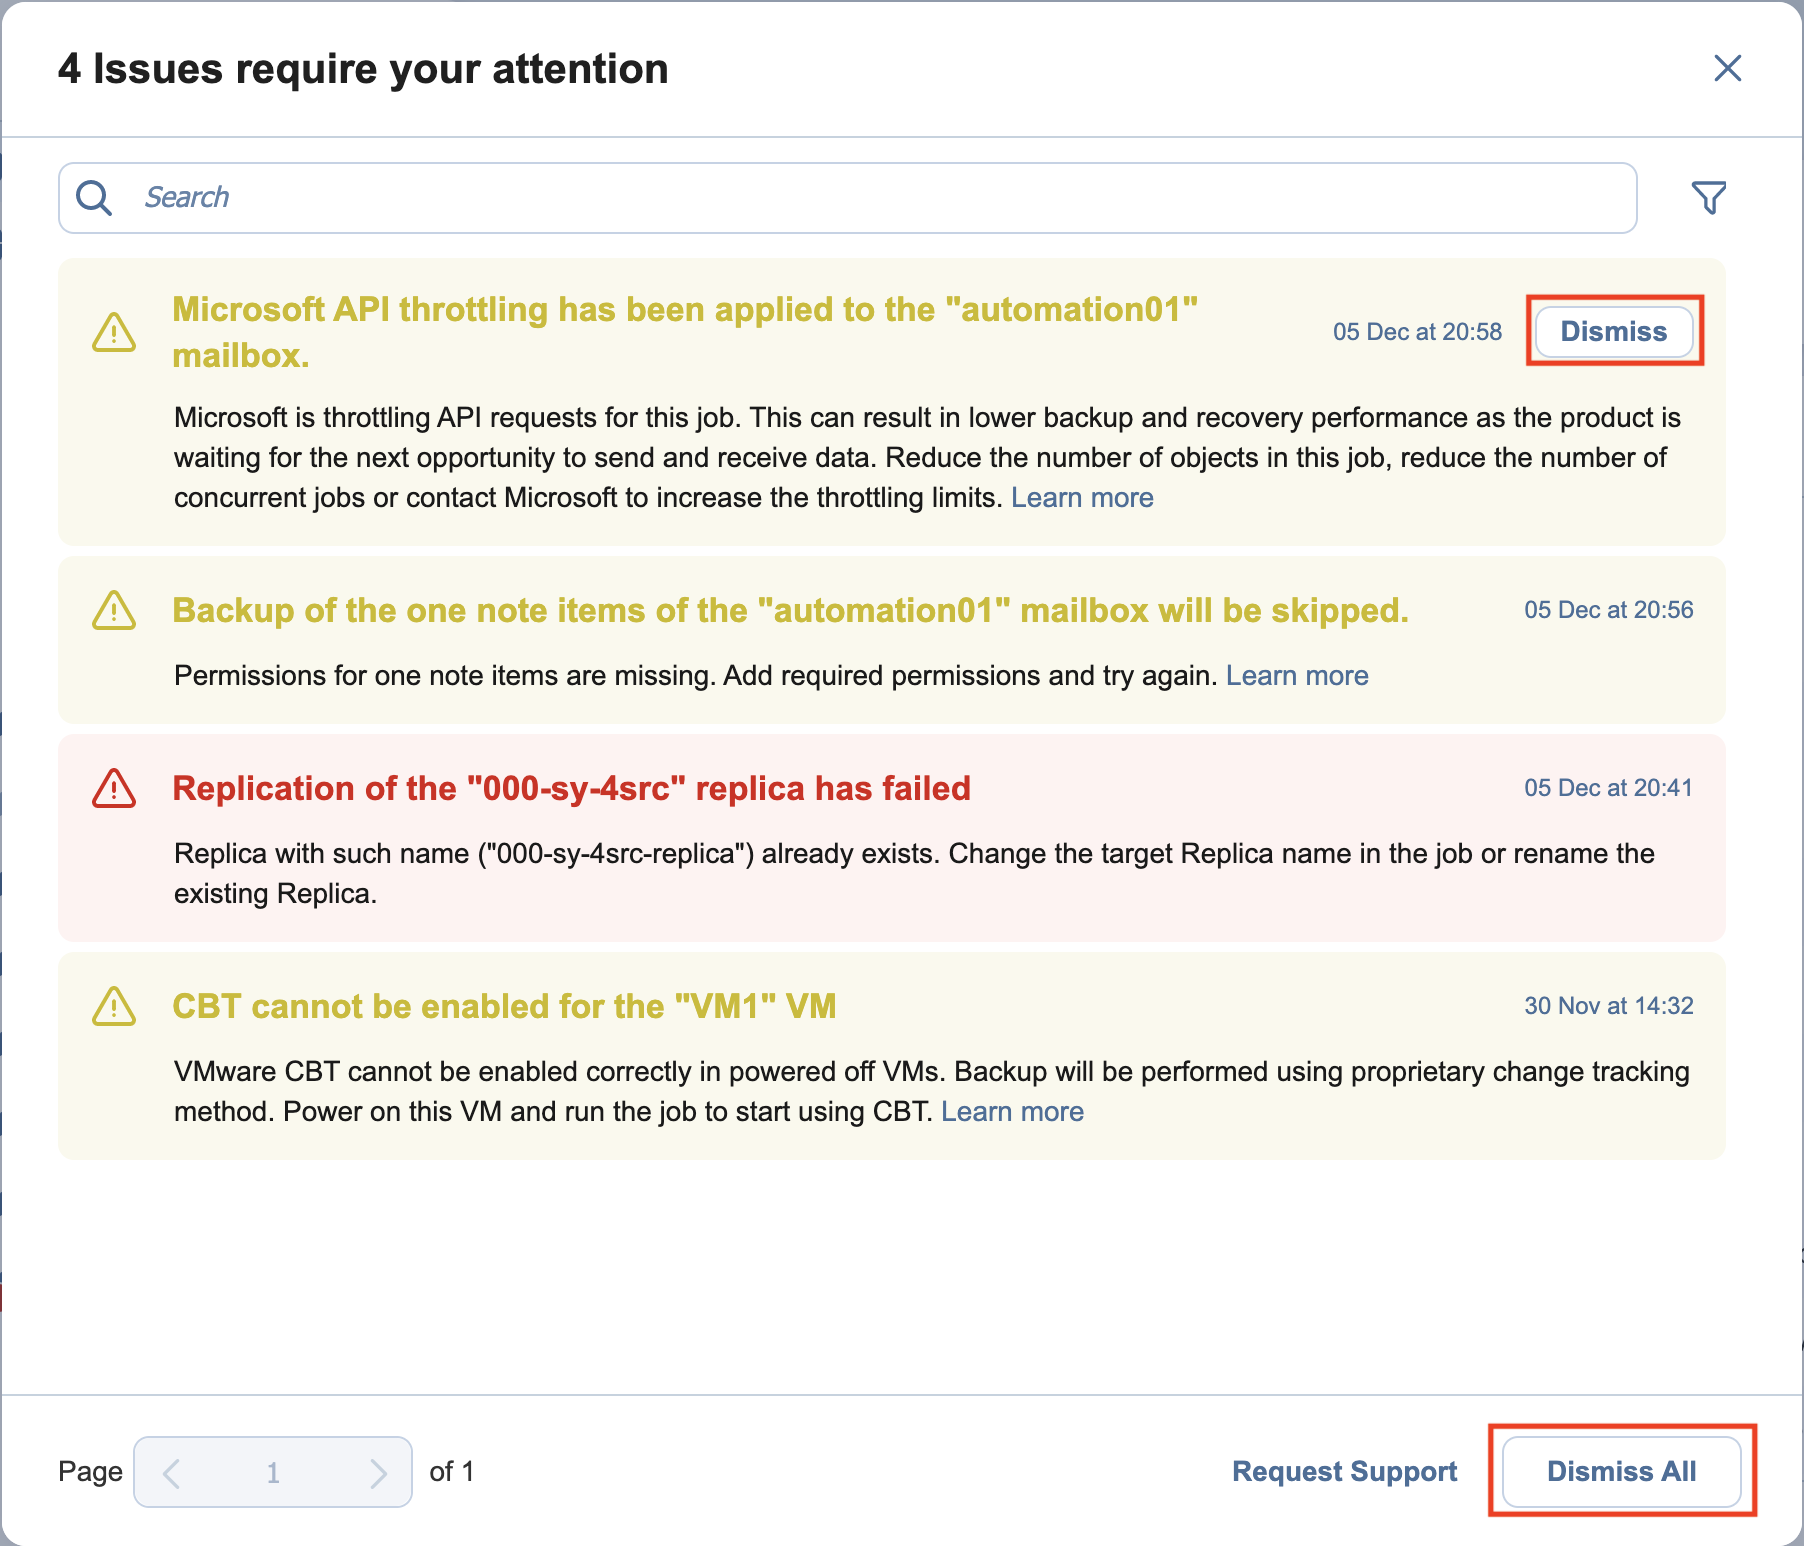Open the filter funnel icon
1804x1546 pixels.
pyautogui.click(x=1708, y=198)
